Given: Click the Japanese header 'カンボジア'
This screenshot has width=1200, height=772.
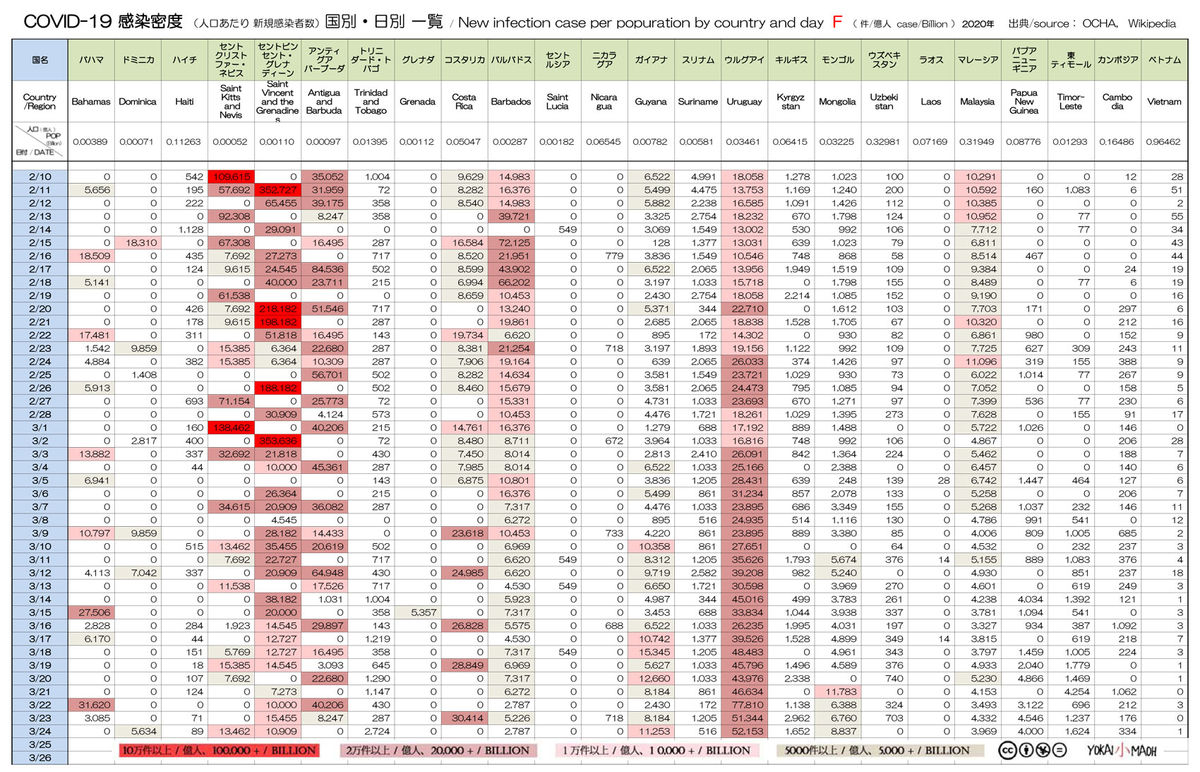Looking at the screenshot, I should point(1117,60).
